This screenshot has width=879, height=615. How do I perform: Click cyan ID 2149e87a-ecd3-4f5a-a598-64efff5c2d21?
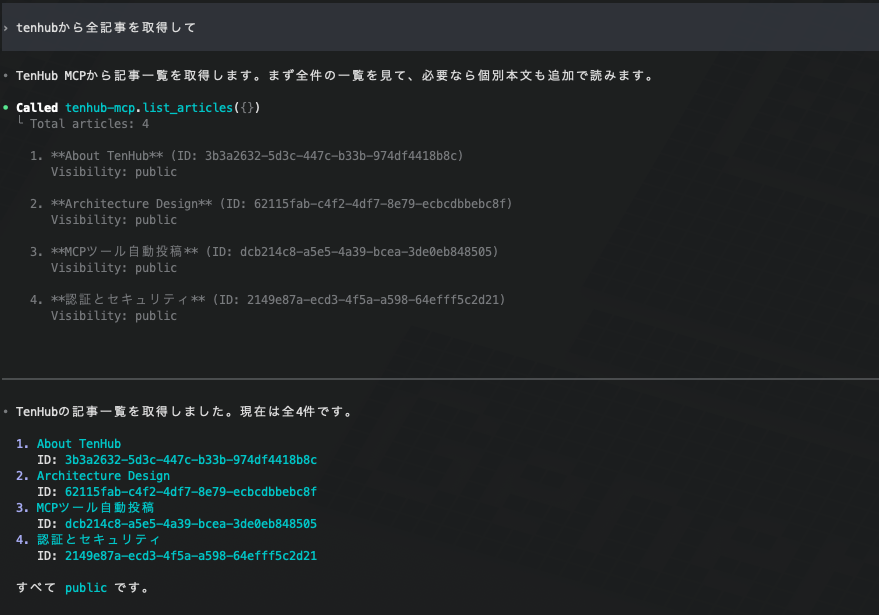click(x=191, y=556)
